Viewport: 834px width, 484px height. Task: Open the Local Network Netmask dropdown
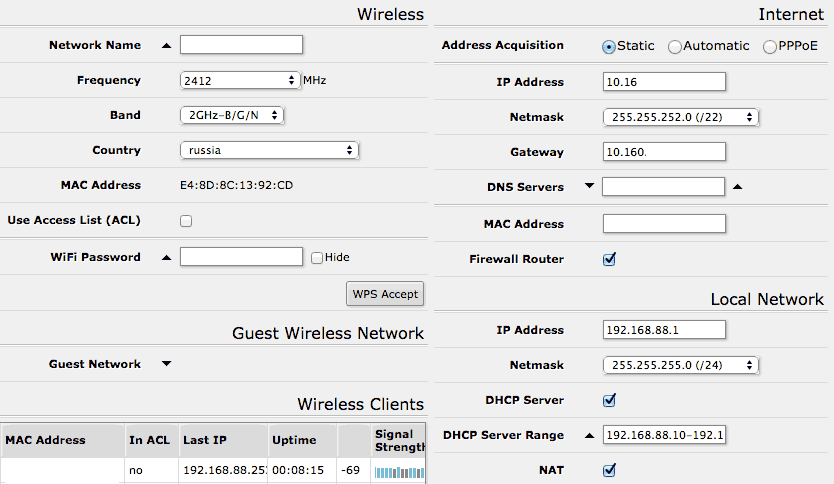[681, 365]
